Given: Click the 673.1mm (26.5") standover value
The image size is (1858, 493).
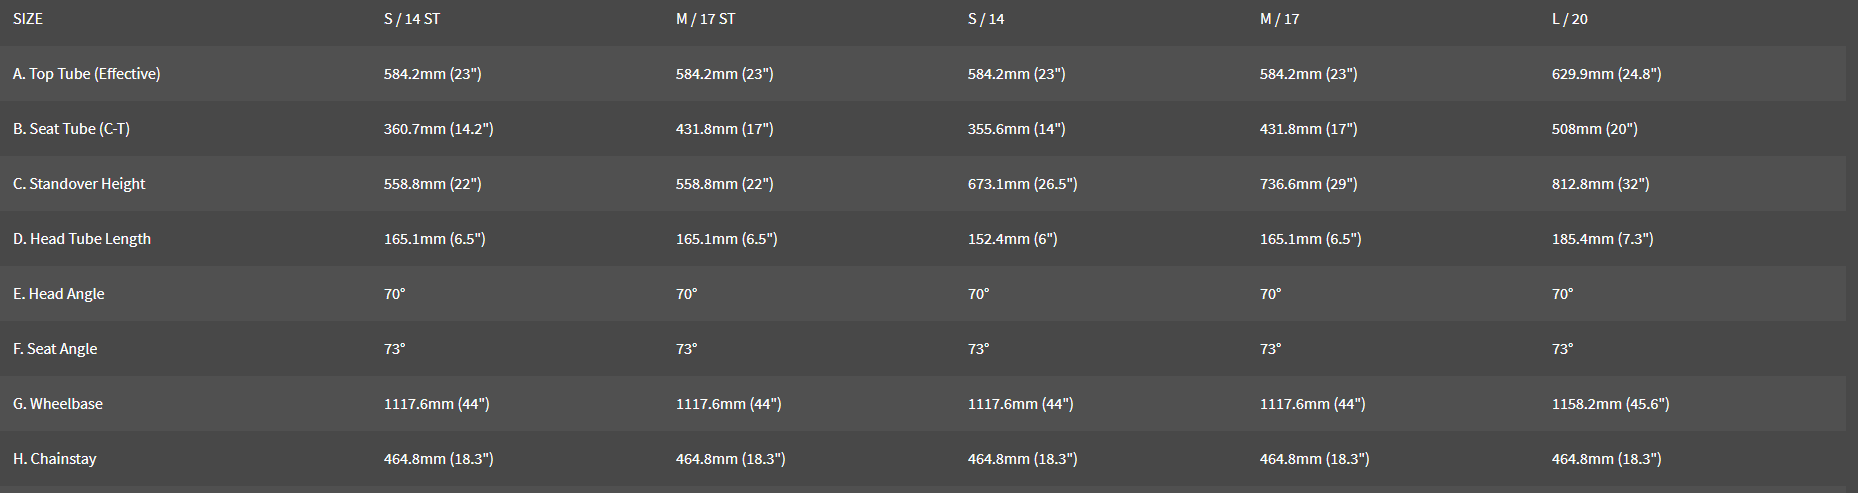Looking at the screenshot, I should [x=1022, y=184].
